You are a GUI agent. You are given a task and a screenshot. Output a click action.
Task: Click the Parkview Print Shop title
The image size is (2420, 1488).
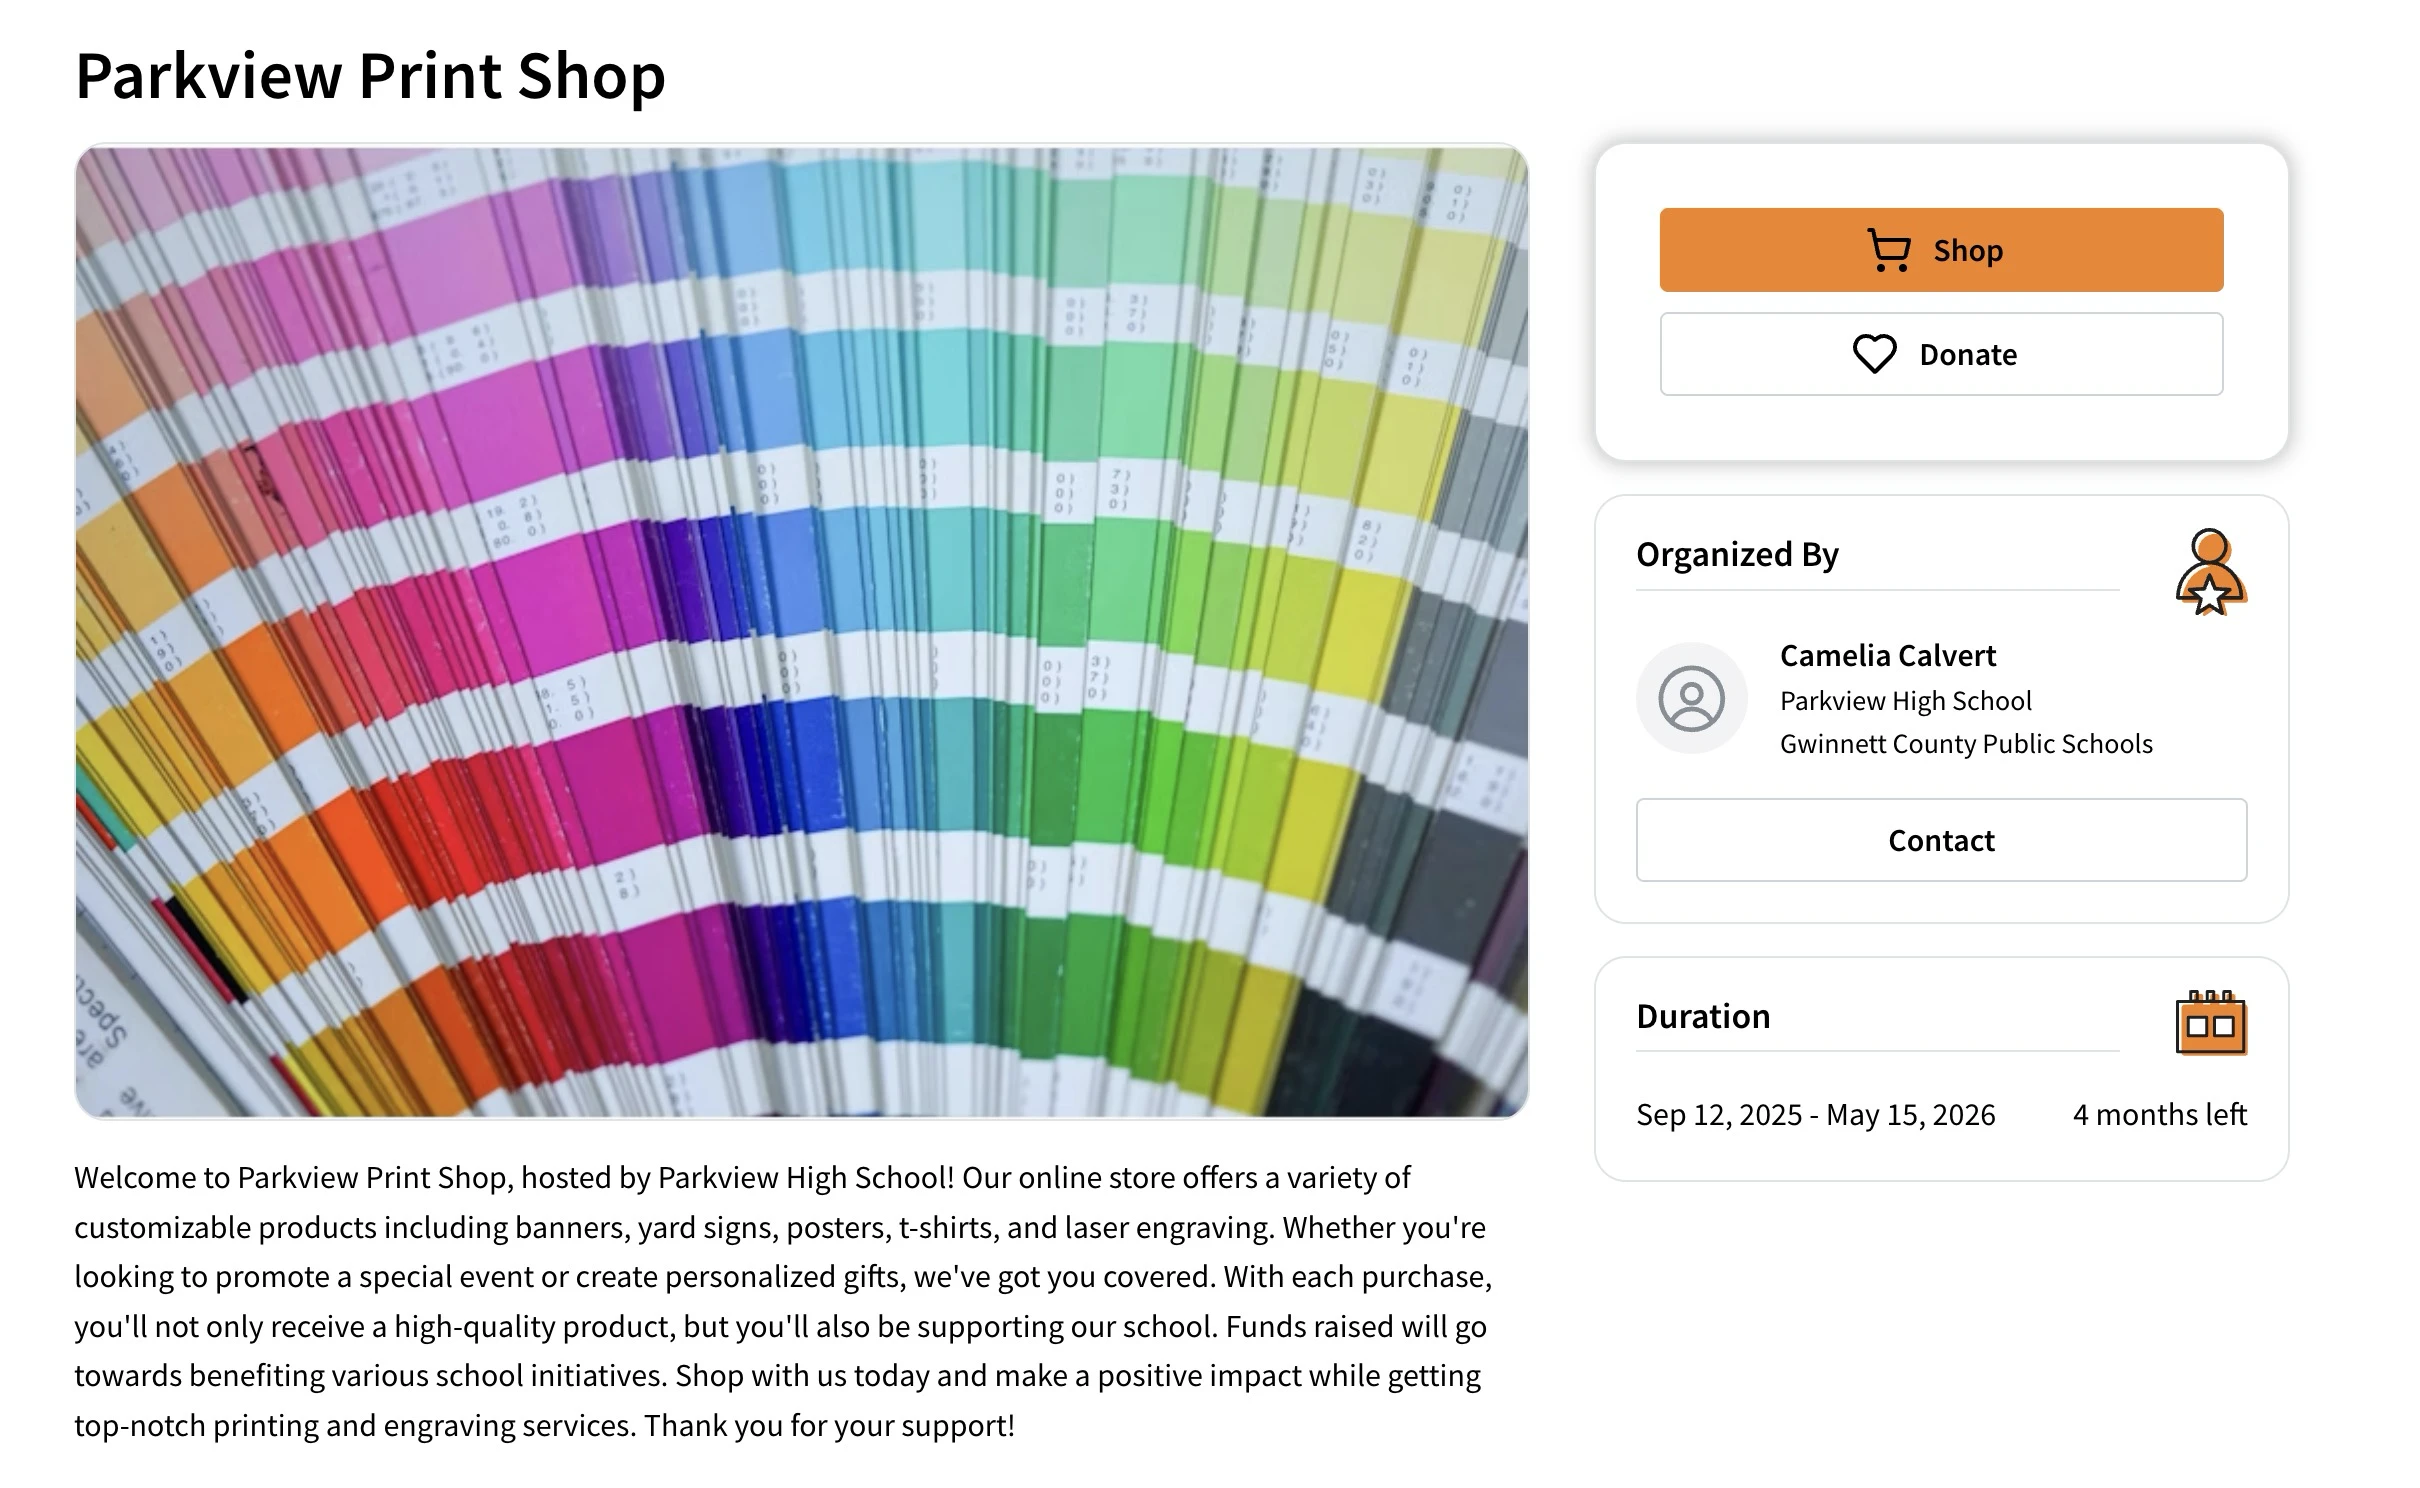370,76
